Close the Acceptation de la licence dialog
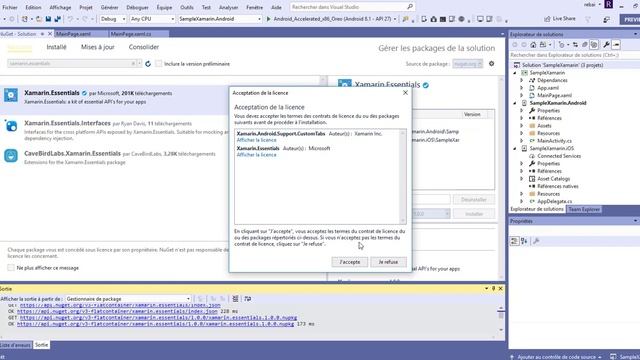Viewport: 640px width, 360px height. (x=405, y=93)
